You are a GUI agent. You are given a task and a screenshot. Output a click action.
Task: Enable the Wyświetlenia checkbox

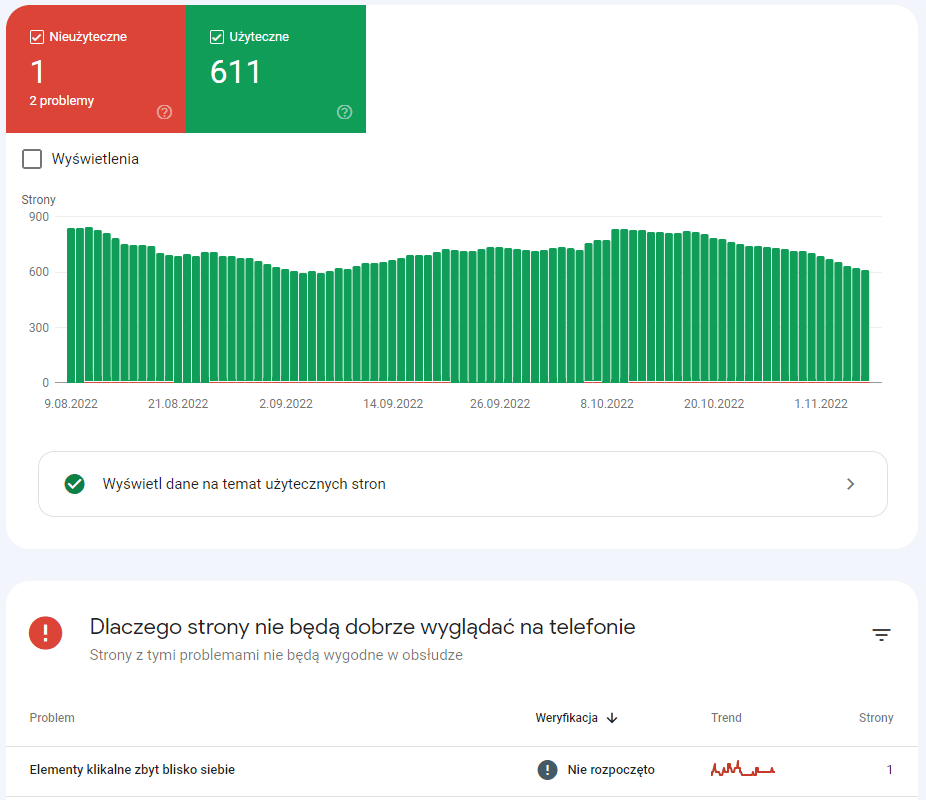(x=32, y=159)
